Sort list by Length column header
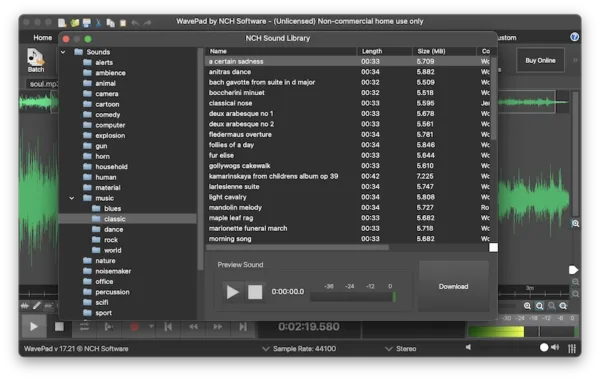This screenshot has width=600, height=380. click(385, 51)
